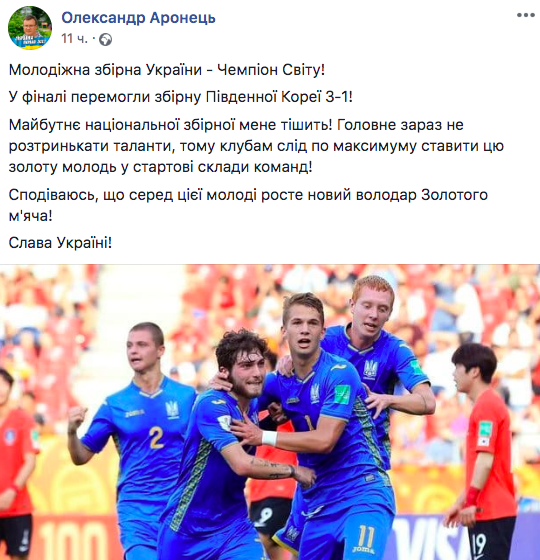
Task: Click the number 19 on the Korean player's shorts
Action: (480, 546)
